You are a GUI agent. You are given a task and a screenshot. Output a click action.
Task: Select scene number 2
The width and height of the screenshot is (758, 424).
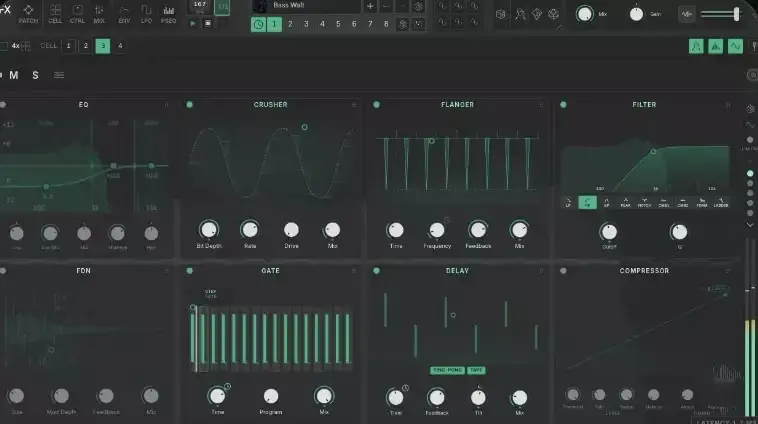pos(290,24)
